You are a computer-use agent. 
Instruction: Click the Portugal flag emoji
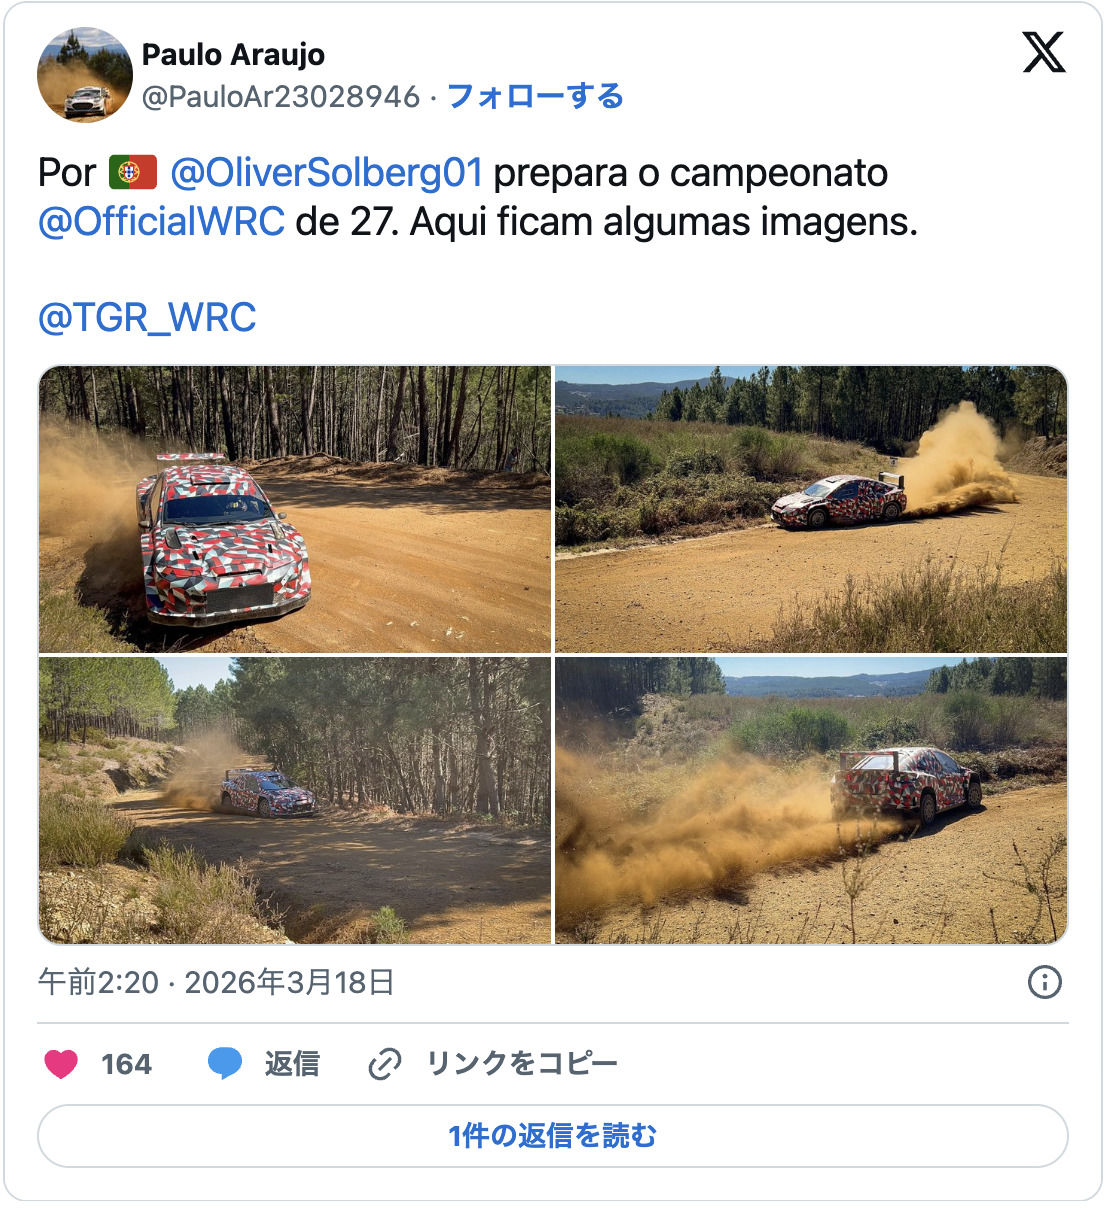[x=133, y=173]
